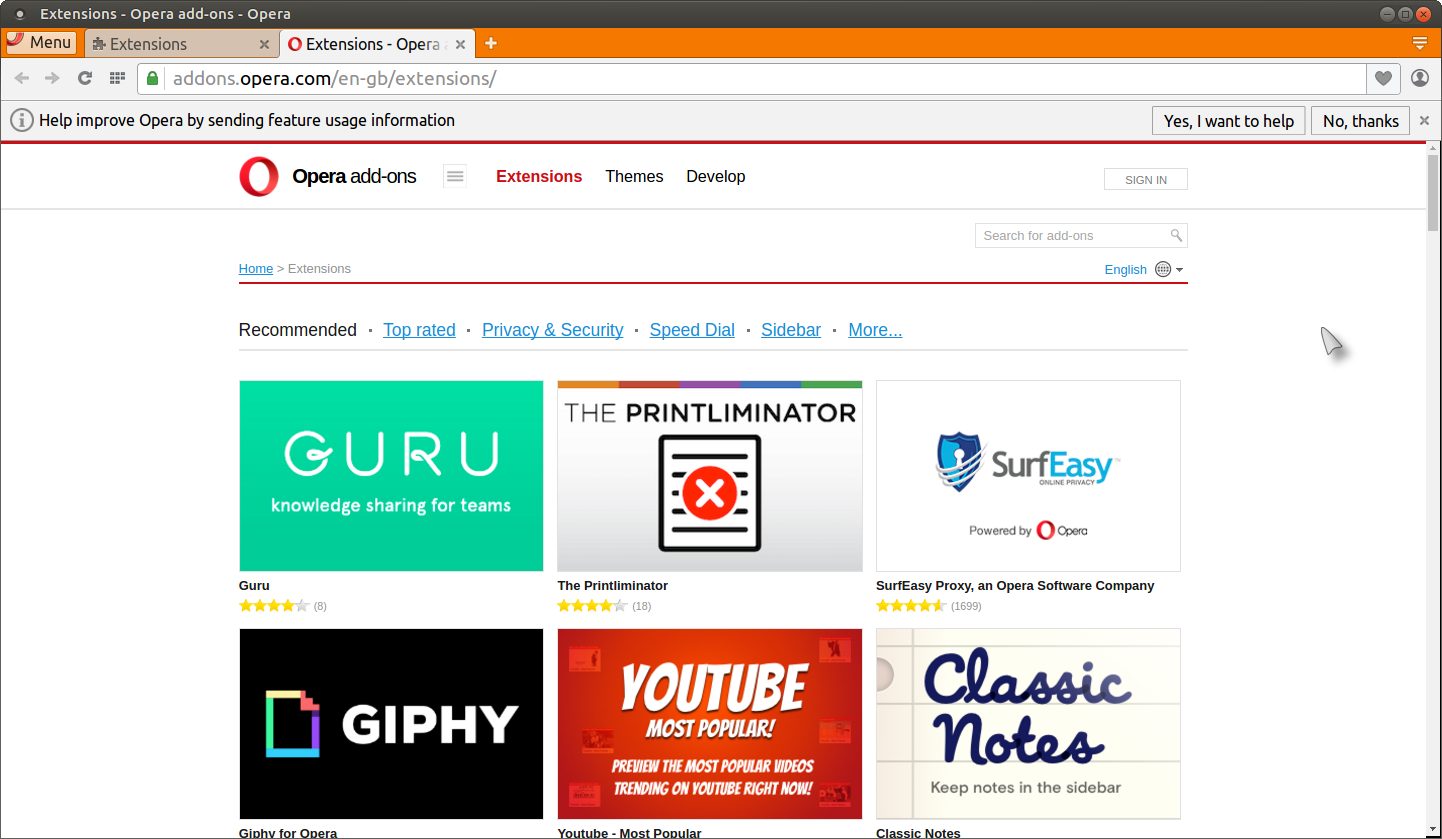Open Speed Dial grid icon

tap(117, 78)
